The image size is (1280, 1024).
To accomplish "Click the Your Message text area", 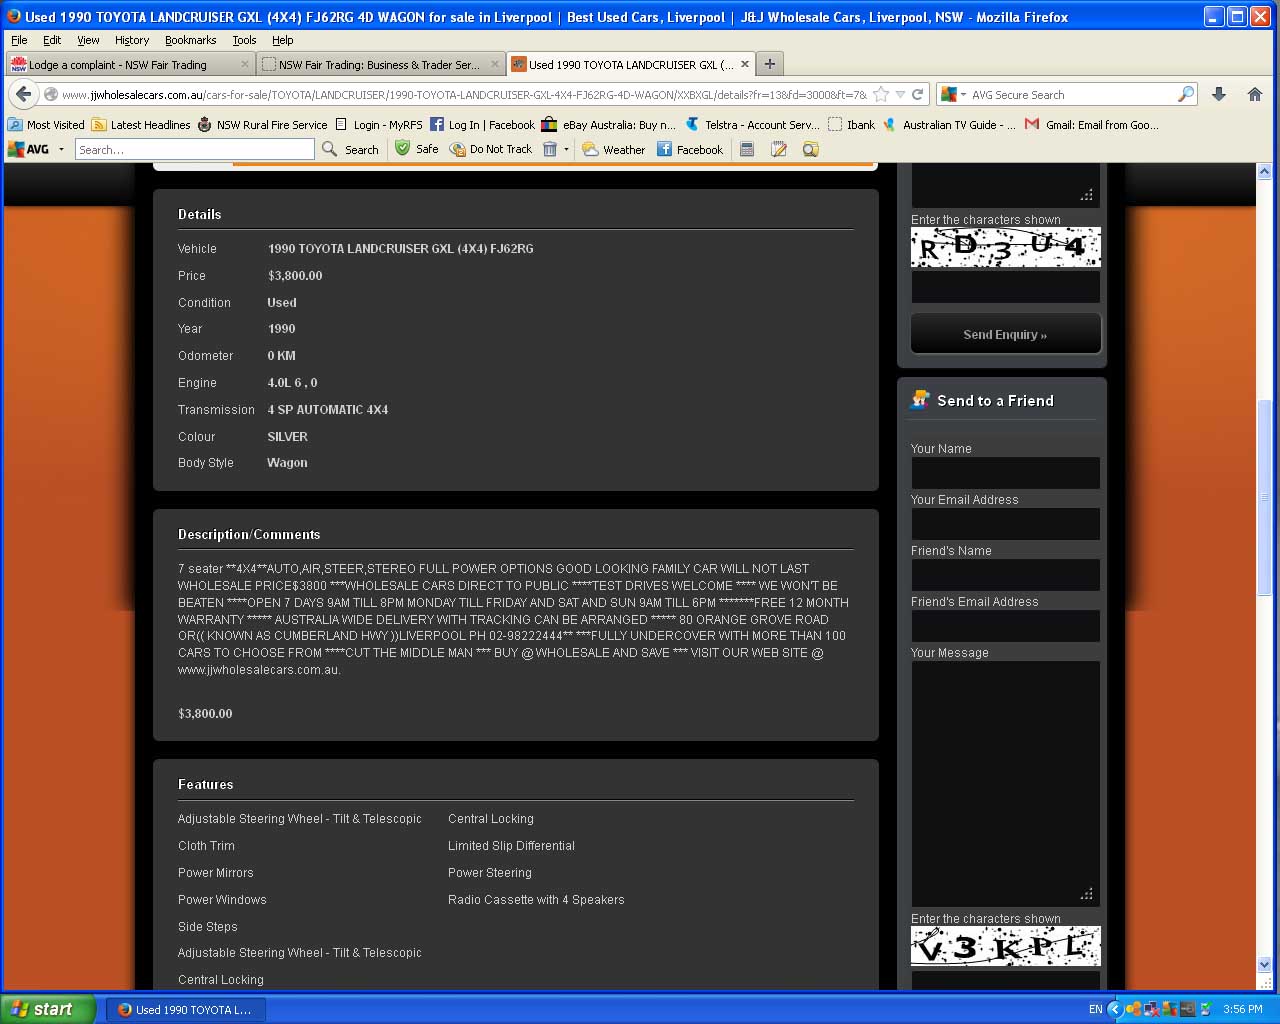I will [1005, 783].
